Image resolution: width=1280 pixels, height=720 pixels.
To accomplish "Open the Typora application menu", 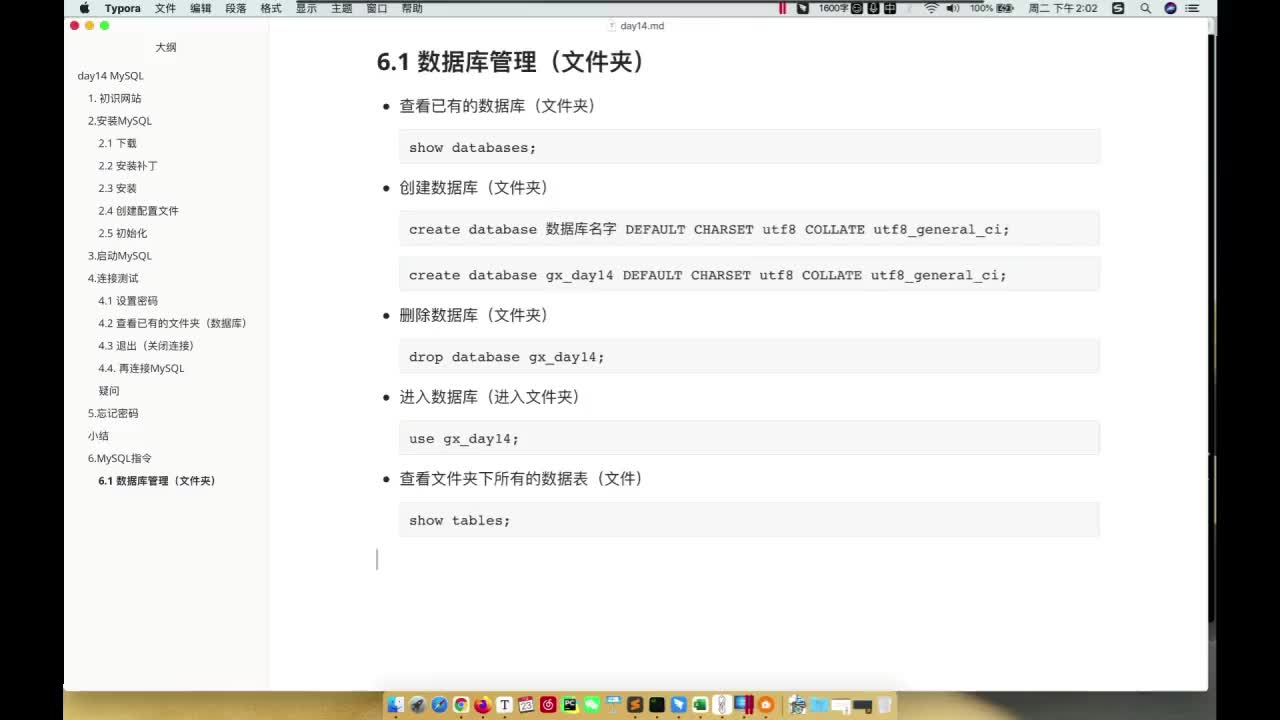I will click(122, 8).
